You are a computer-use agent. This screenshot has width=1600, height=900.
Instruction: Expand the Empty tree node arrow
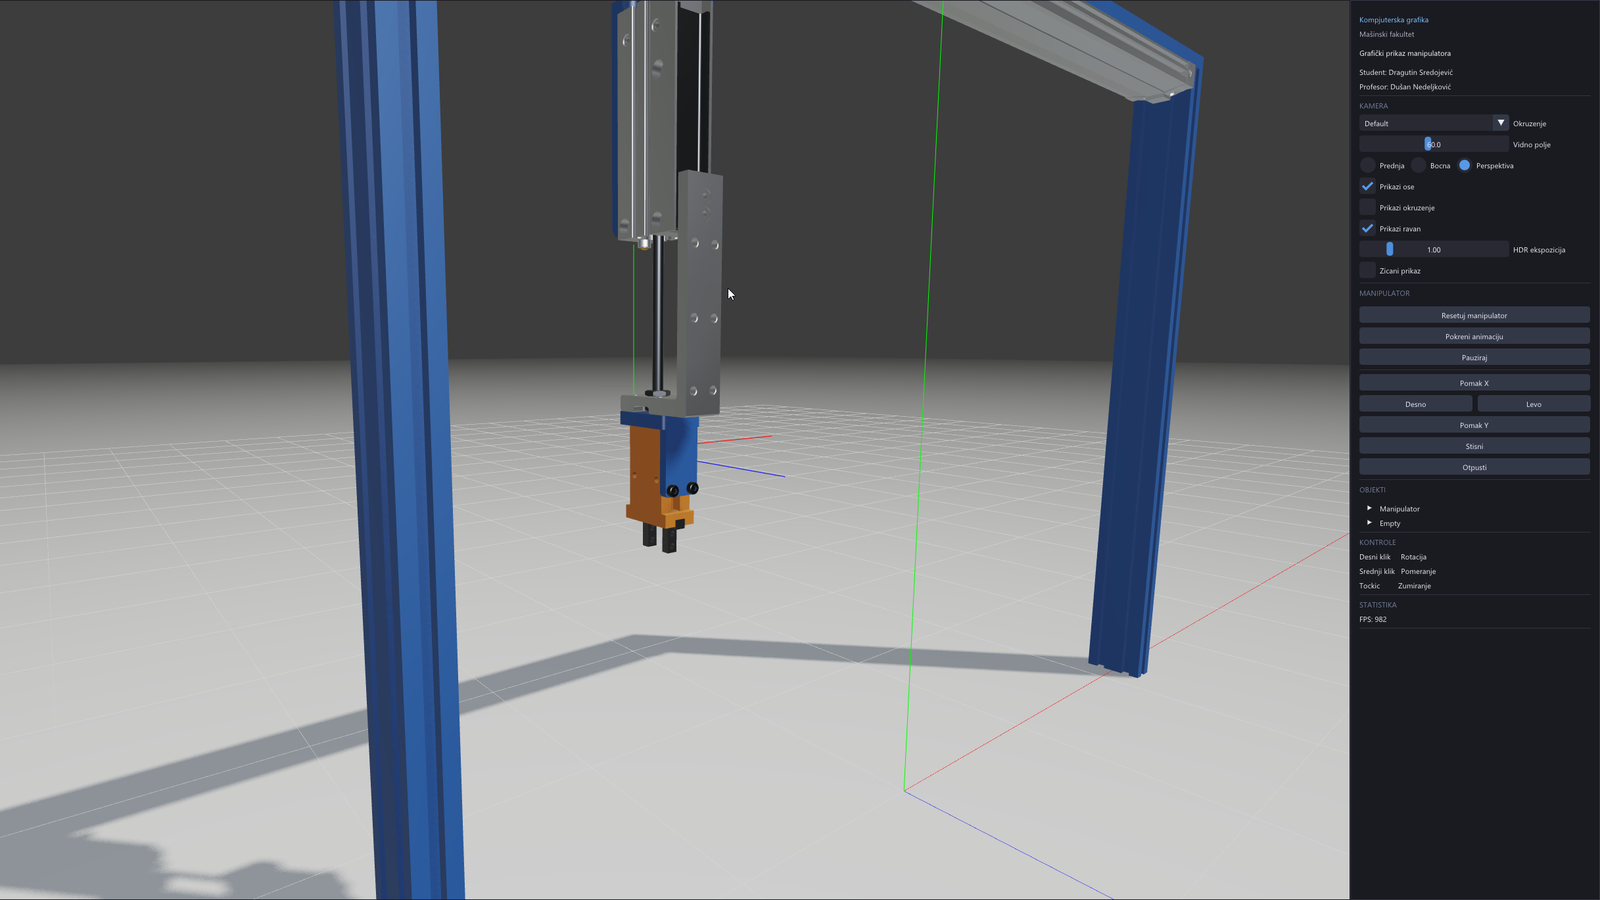pos(1369,522)
